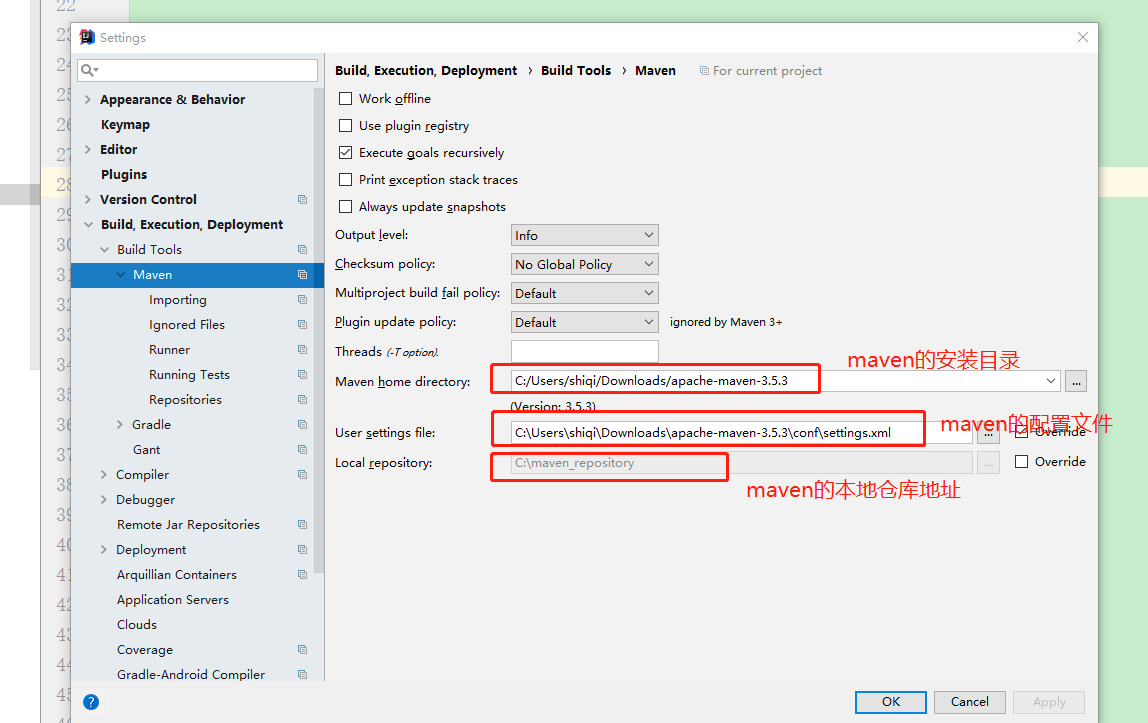
Task: Click project-level icon beside Gradle-Android Compiler
Action: [x=302, y=674]
